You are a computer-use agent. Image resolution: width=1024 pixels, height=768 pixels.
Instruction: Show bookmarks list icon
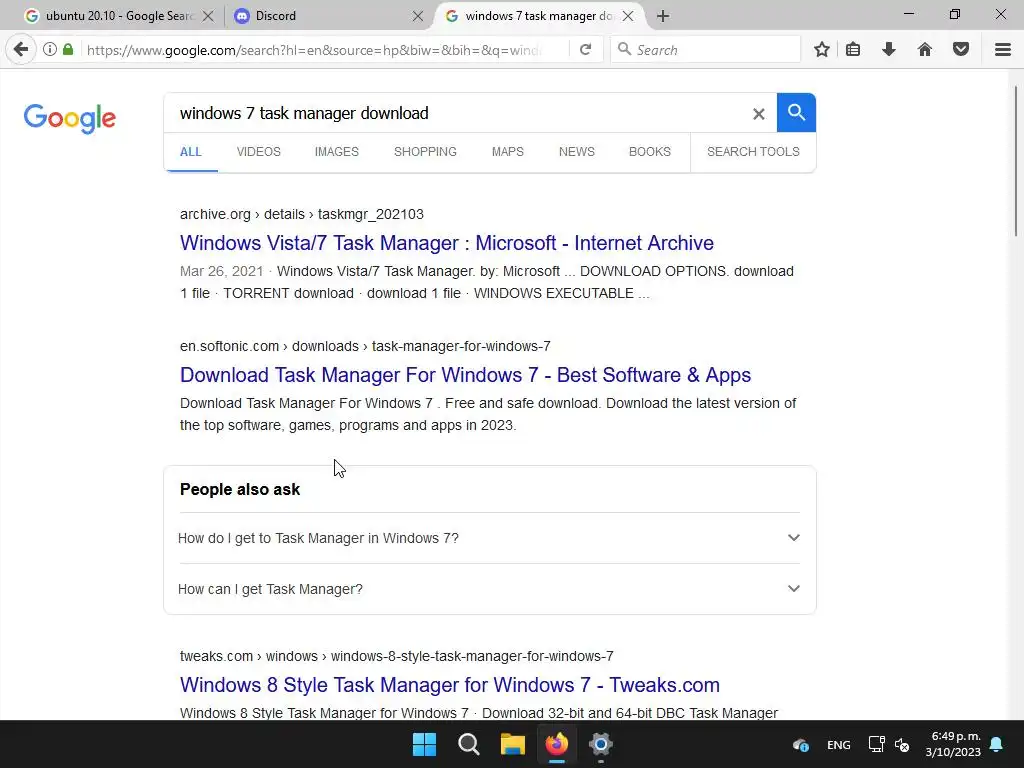point(853,50)
